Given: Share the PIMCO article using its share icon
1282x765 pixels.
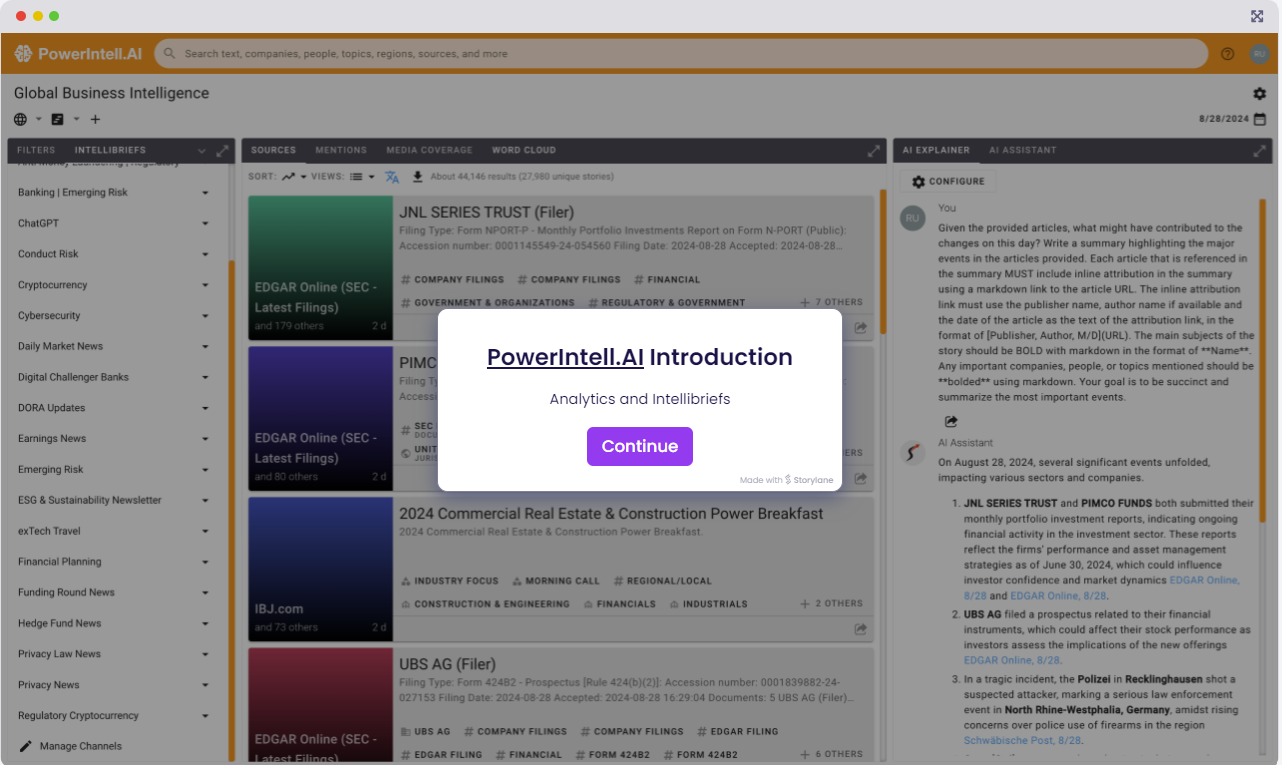Looking at the screenshot, I should [x=860, y=478].
